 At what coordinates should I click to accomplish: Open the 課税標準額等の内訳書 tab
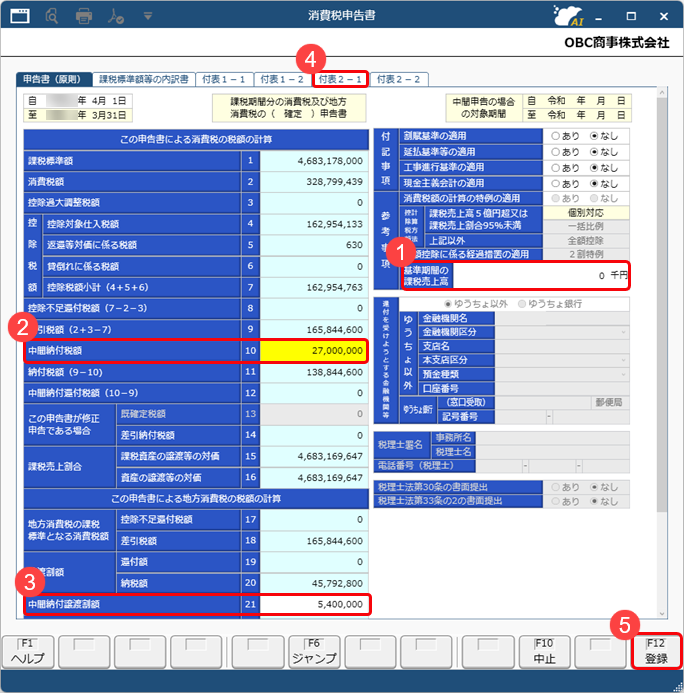[x=144, y=79]
